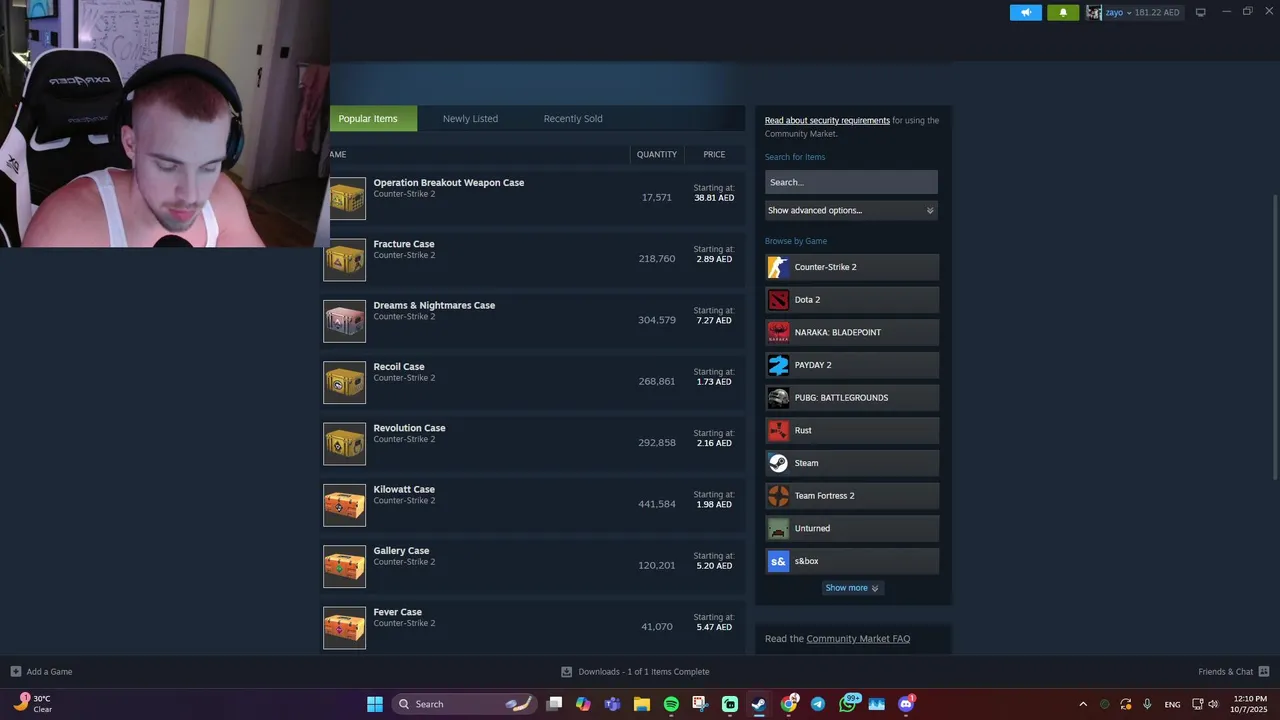The image size is (1280, 720).
Task: Open the green notifications bell
Action: pos(1063,12)
